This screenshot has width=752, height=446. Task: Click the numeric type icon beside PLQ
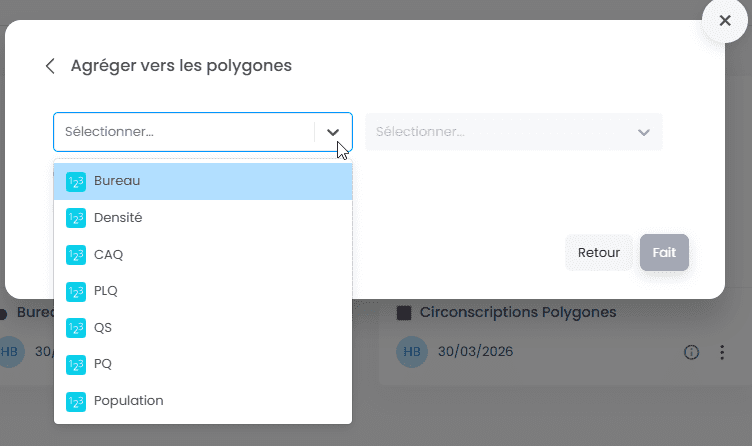tap(76, 292)
